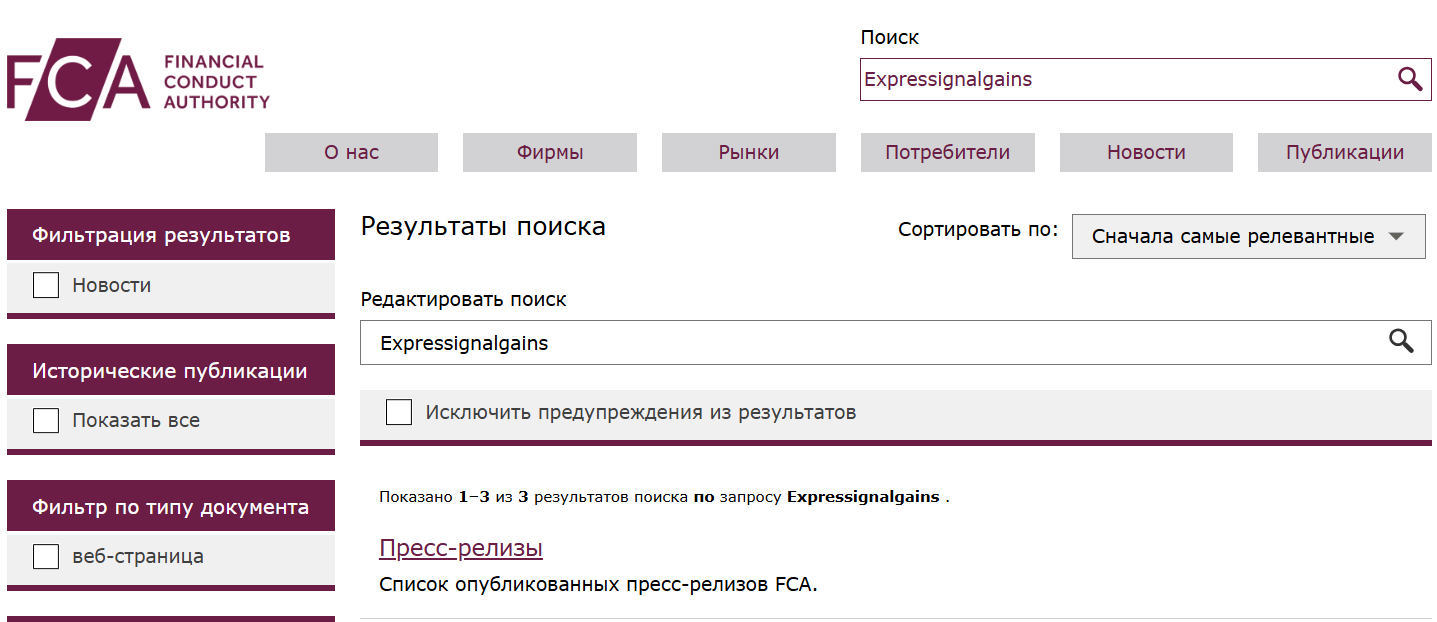The width and height of the screenshot is (1437, 622).
Task: Open the Фирмы menu
Action: pos(550,153)
